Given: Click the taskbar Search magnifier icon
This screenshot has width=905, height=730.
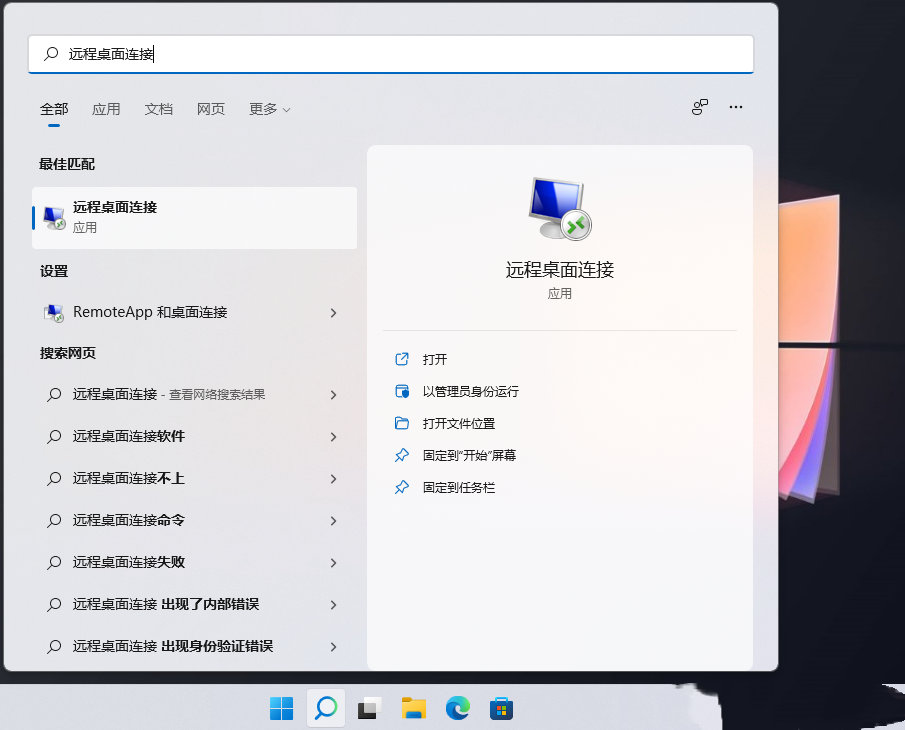Looking at the screenshot, I should pos(326,709).
